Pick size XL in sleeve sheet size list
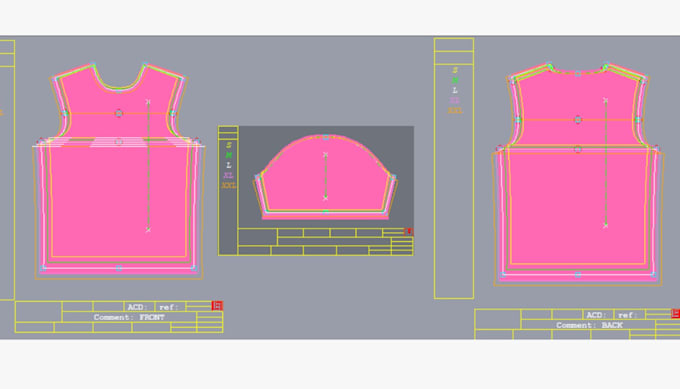The width and height of the screenshot is (680, 389). [229, 175]
